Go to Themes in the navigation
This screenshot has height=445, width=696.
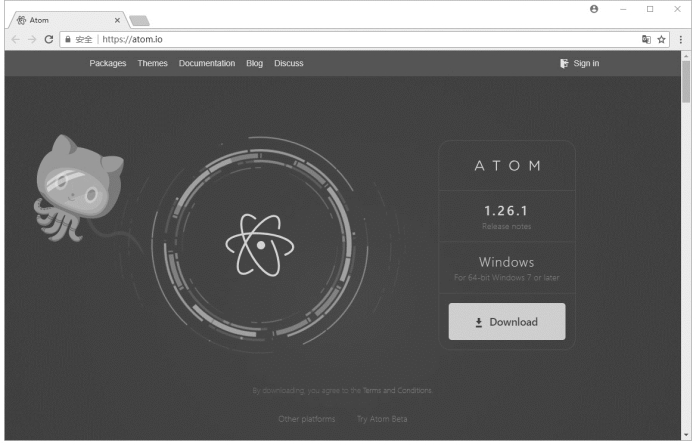[x=152, y=63]
